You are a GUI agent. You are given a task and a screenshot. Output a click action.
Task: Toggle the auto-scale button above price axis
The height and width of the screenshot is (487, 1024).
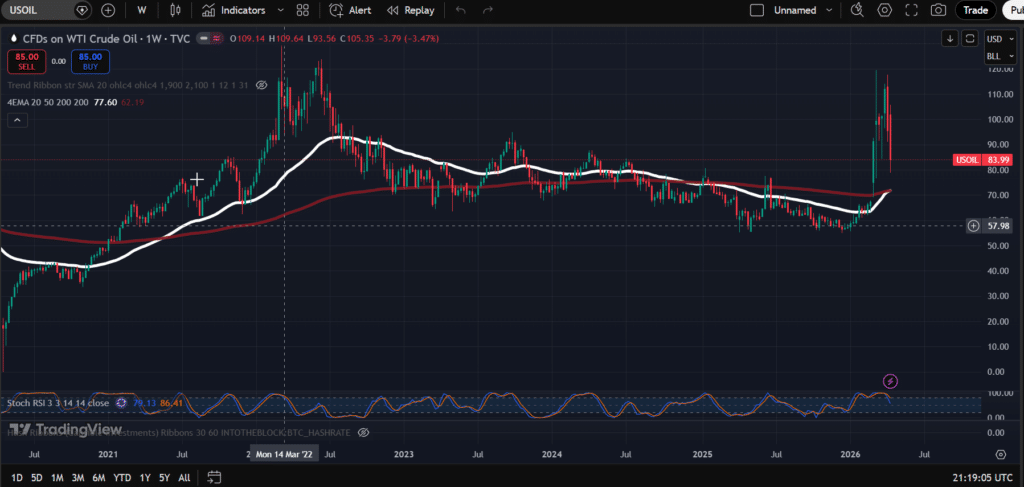[x=969, y=38]
